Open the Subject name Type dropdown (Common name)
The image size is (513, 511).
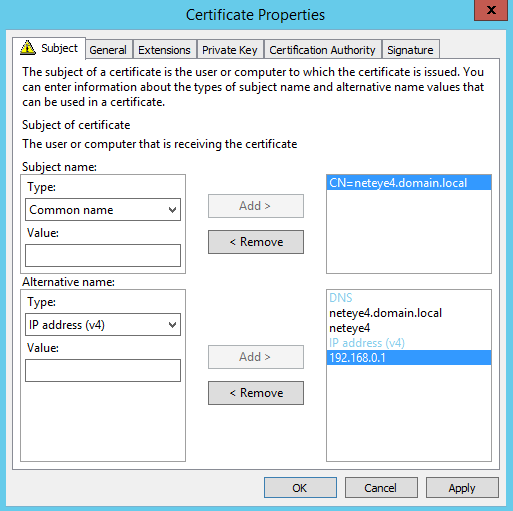(x=103, y=210)
